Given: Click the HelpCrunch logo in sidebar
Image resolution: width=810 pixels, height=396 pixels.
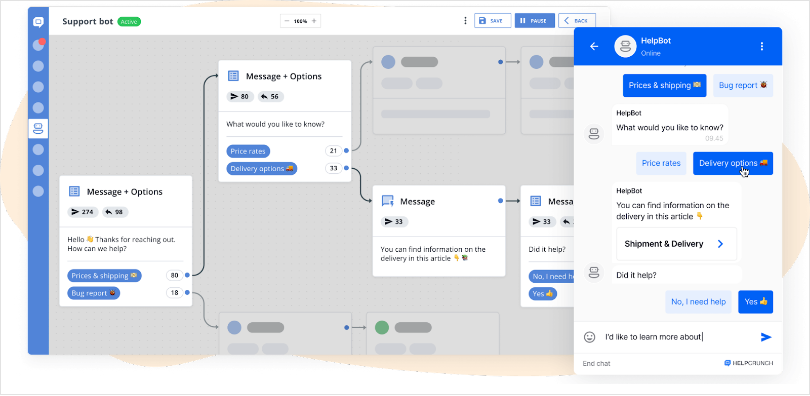Looking at the screenshot, I should coord(38,22).
